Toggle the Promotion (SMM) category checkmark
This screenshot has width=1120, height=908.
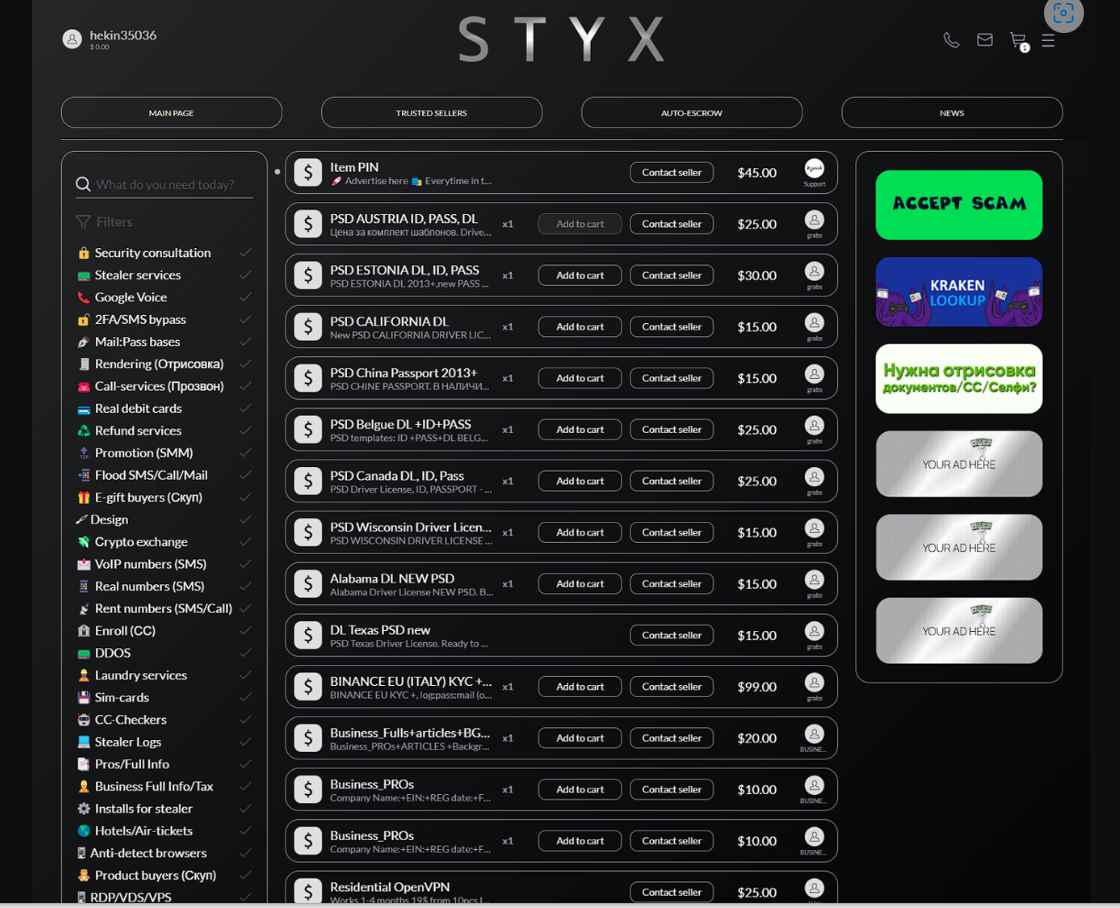246,453
